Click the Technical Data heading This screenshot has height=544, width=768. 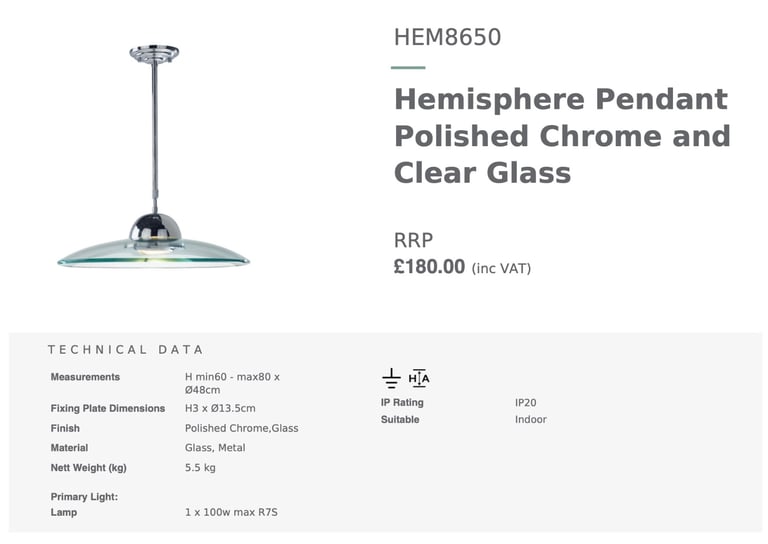click(x=125, y=350)
